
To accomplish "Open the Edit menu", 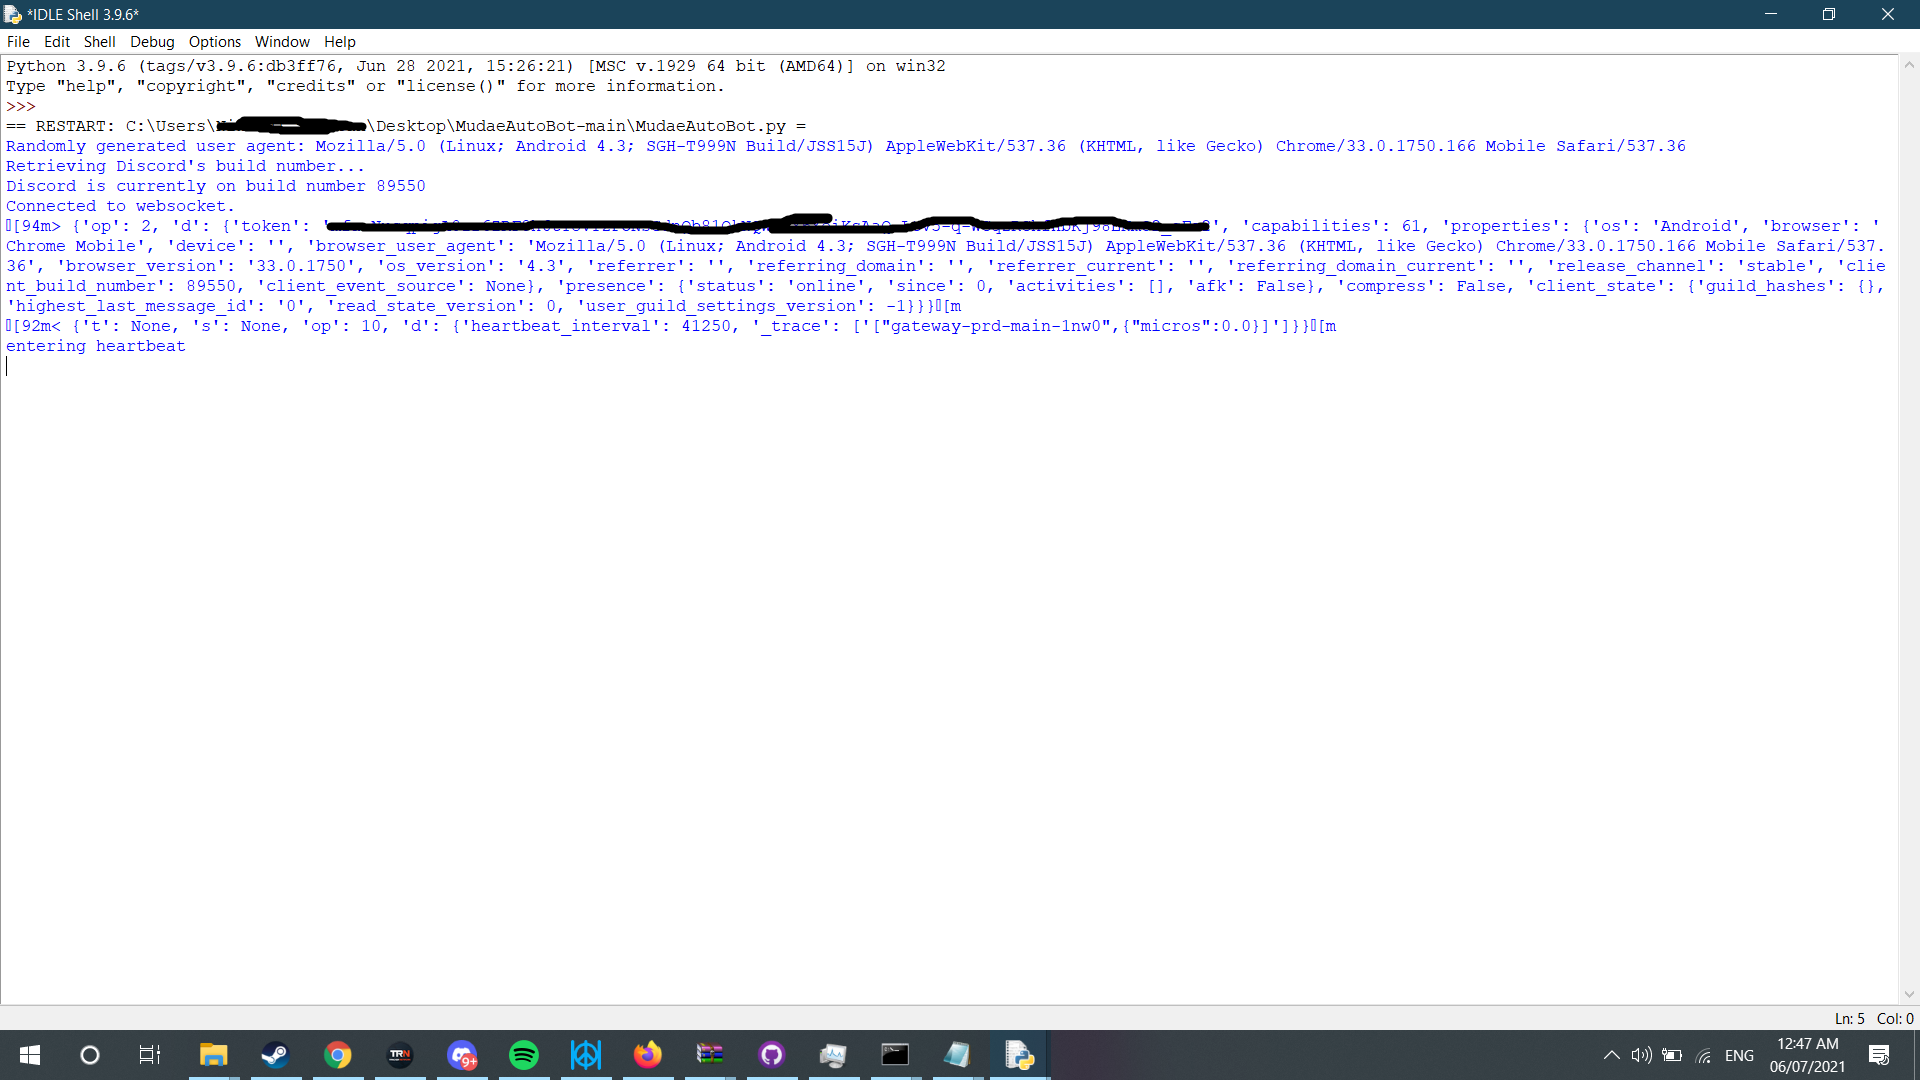I will point(57,42).
